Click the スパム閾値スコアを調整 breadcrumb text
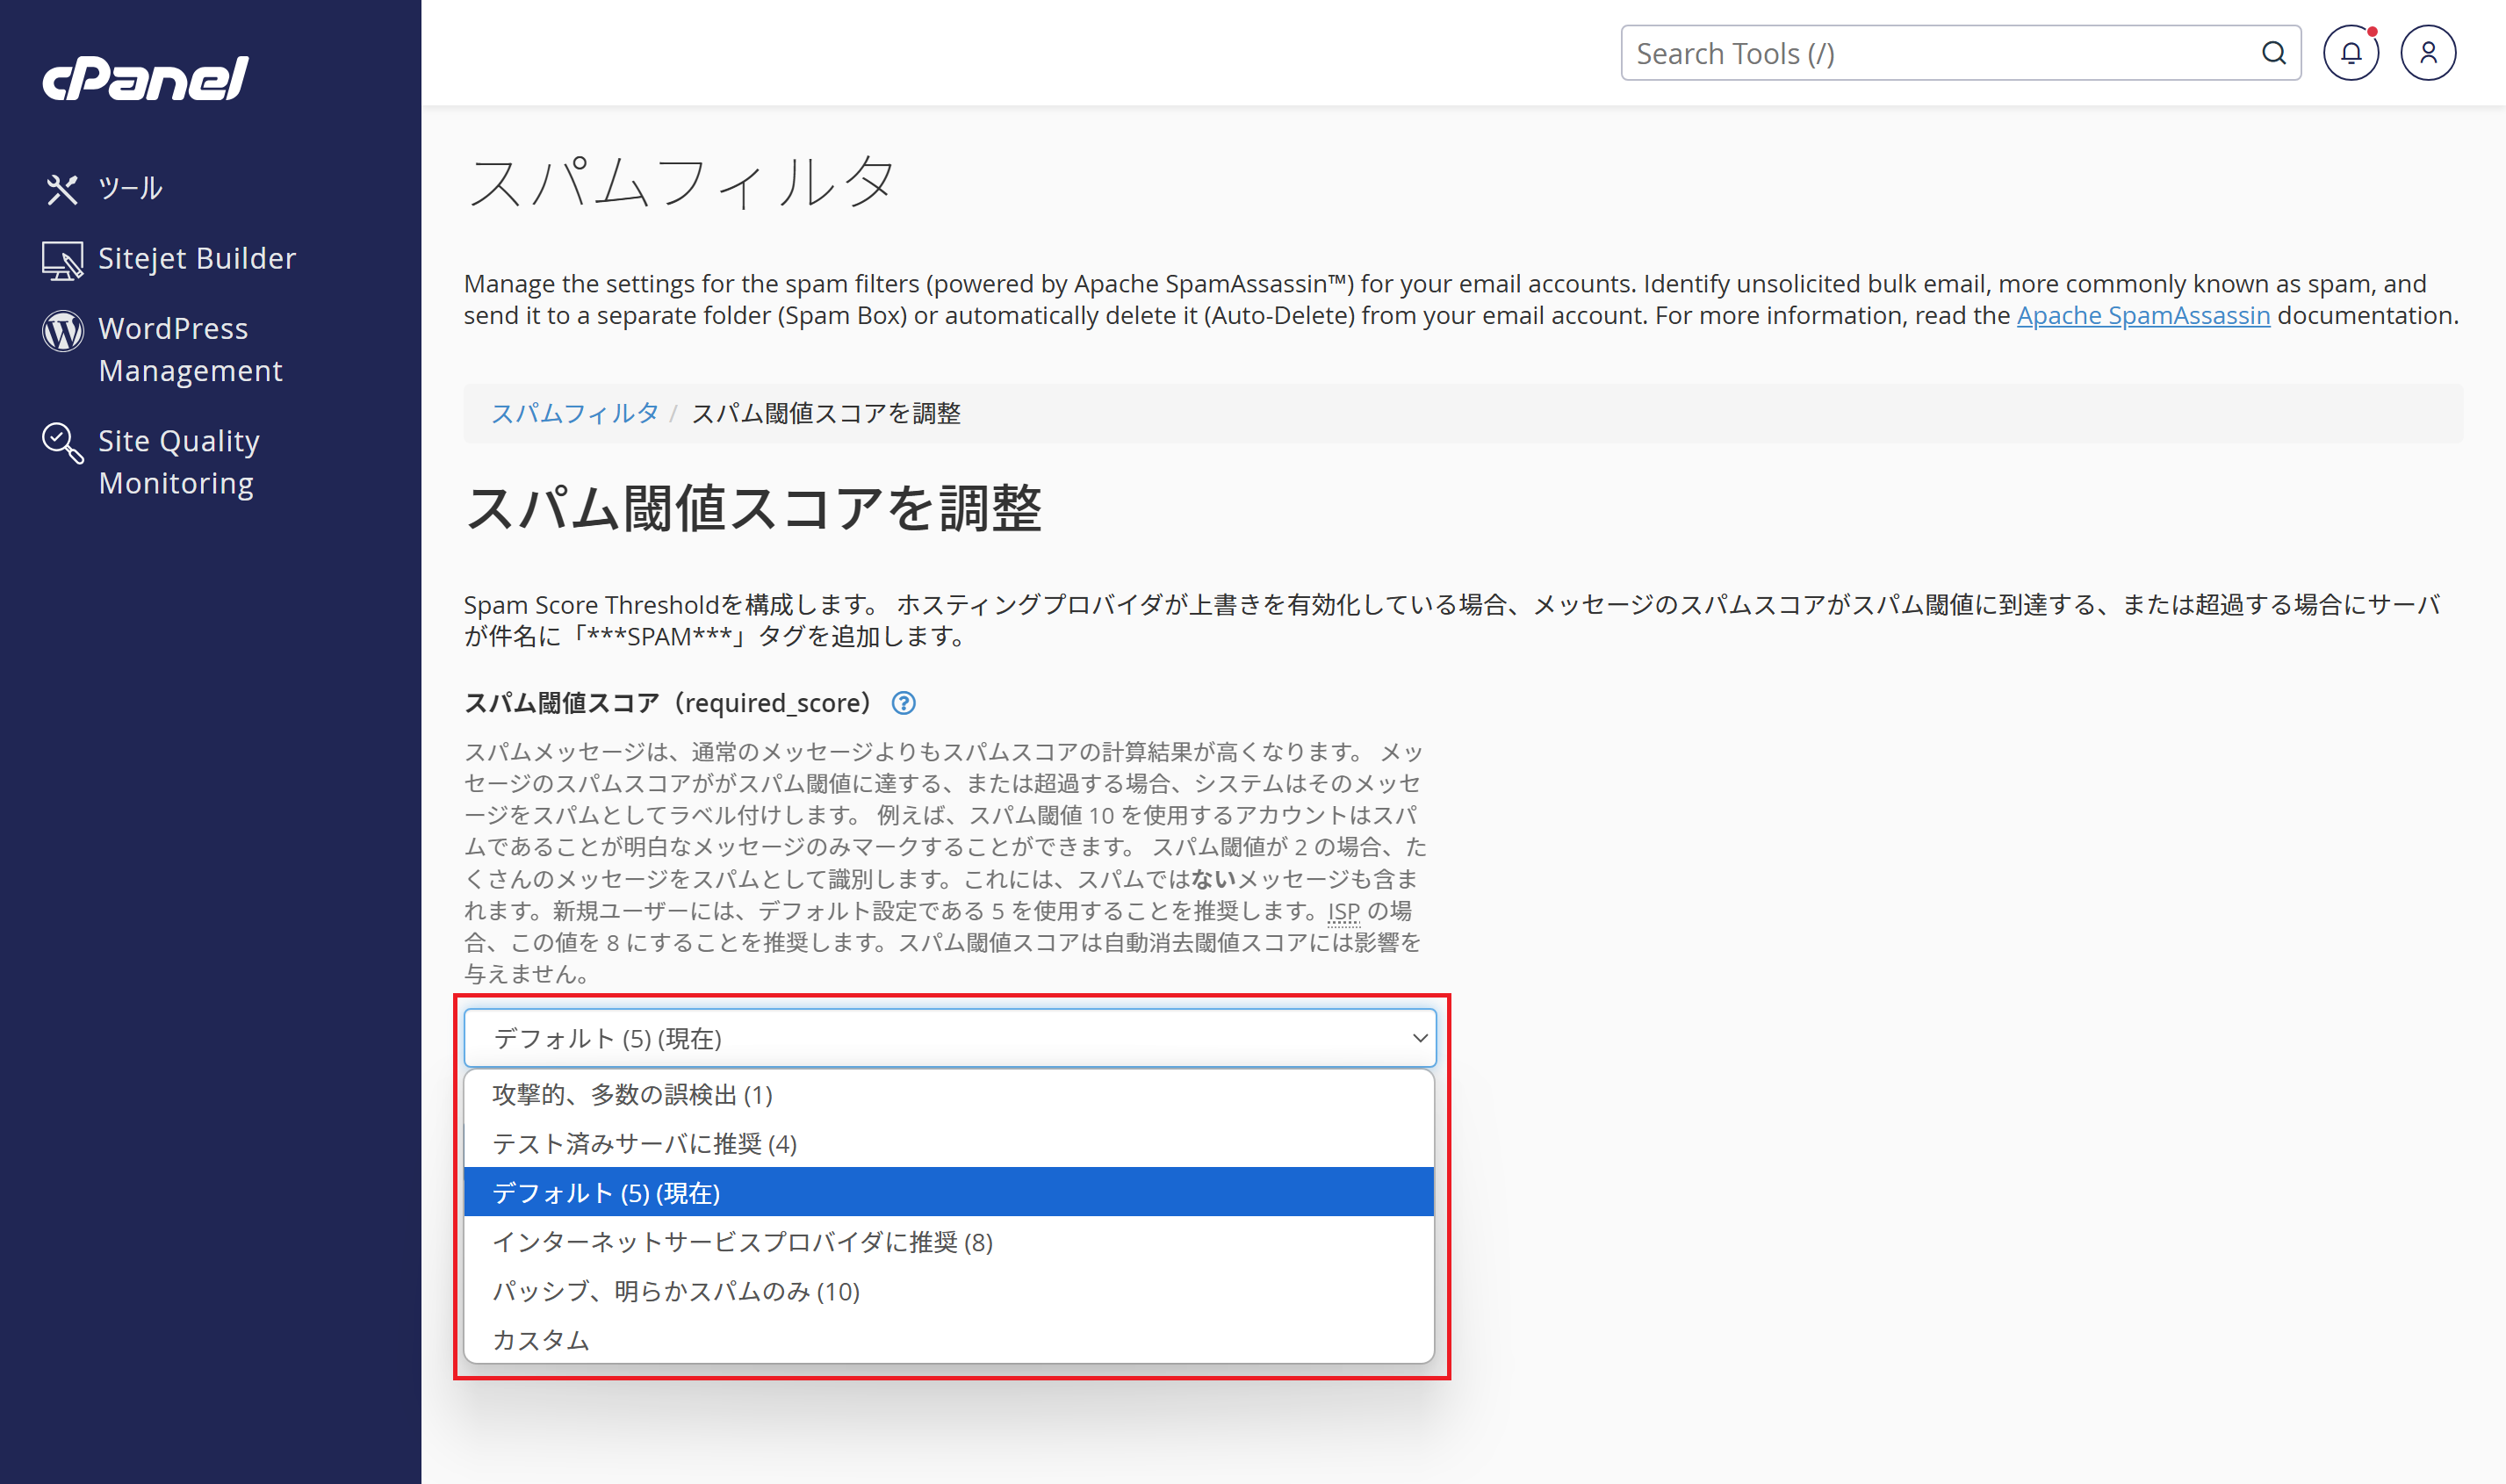This screenshot has width=2506, height=1484. click(x=826, y=413)
